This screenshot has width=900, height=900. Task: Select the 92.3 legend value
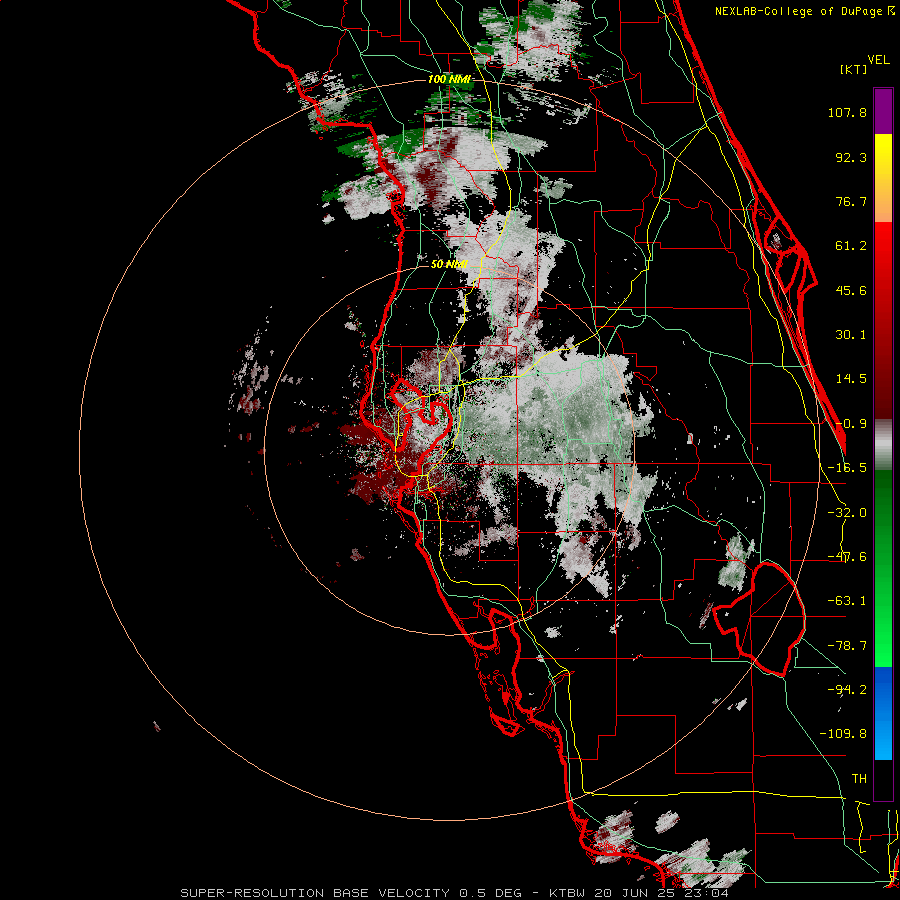point(851,157)
